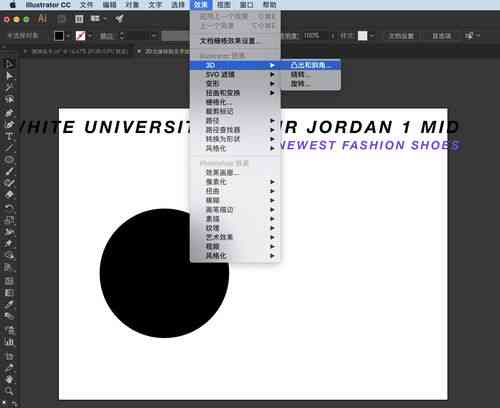Select the Zoom magnifier tool
This screenshot has width=500, height=408.
(9, 391)
